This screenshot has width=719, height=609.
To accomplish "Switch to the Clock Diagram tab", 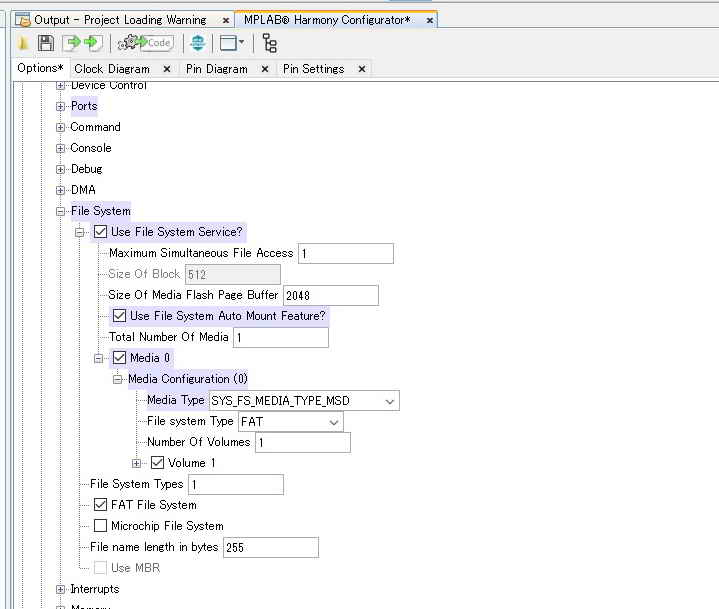I will pos(112,69).
